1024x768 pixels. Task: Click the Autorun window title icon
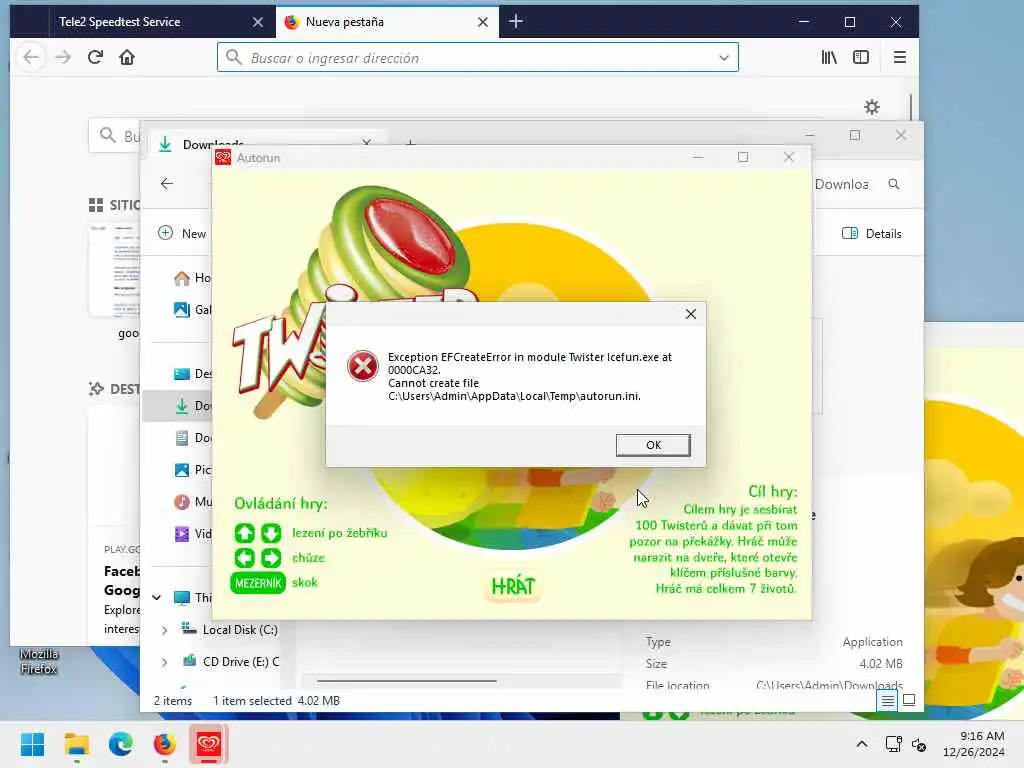coord(223,157)
